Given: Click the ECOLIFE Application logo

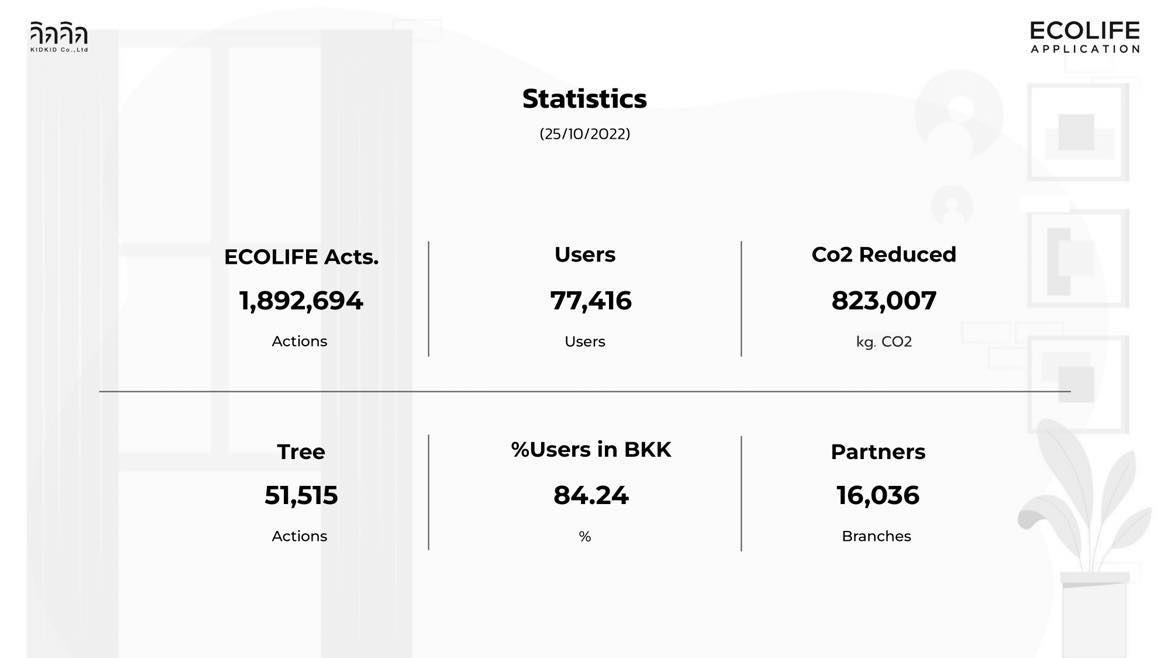Looking at the screenshot, I should [1084, 37].
